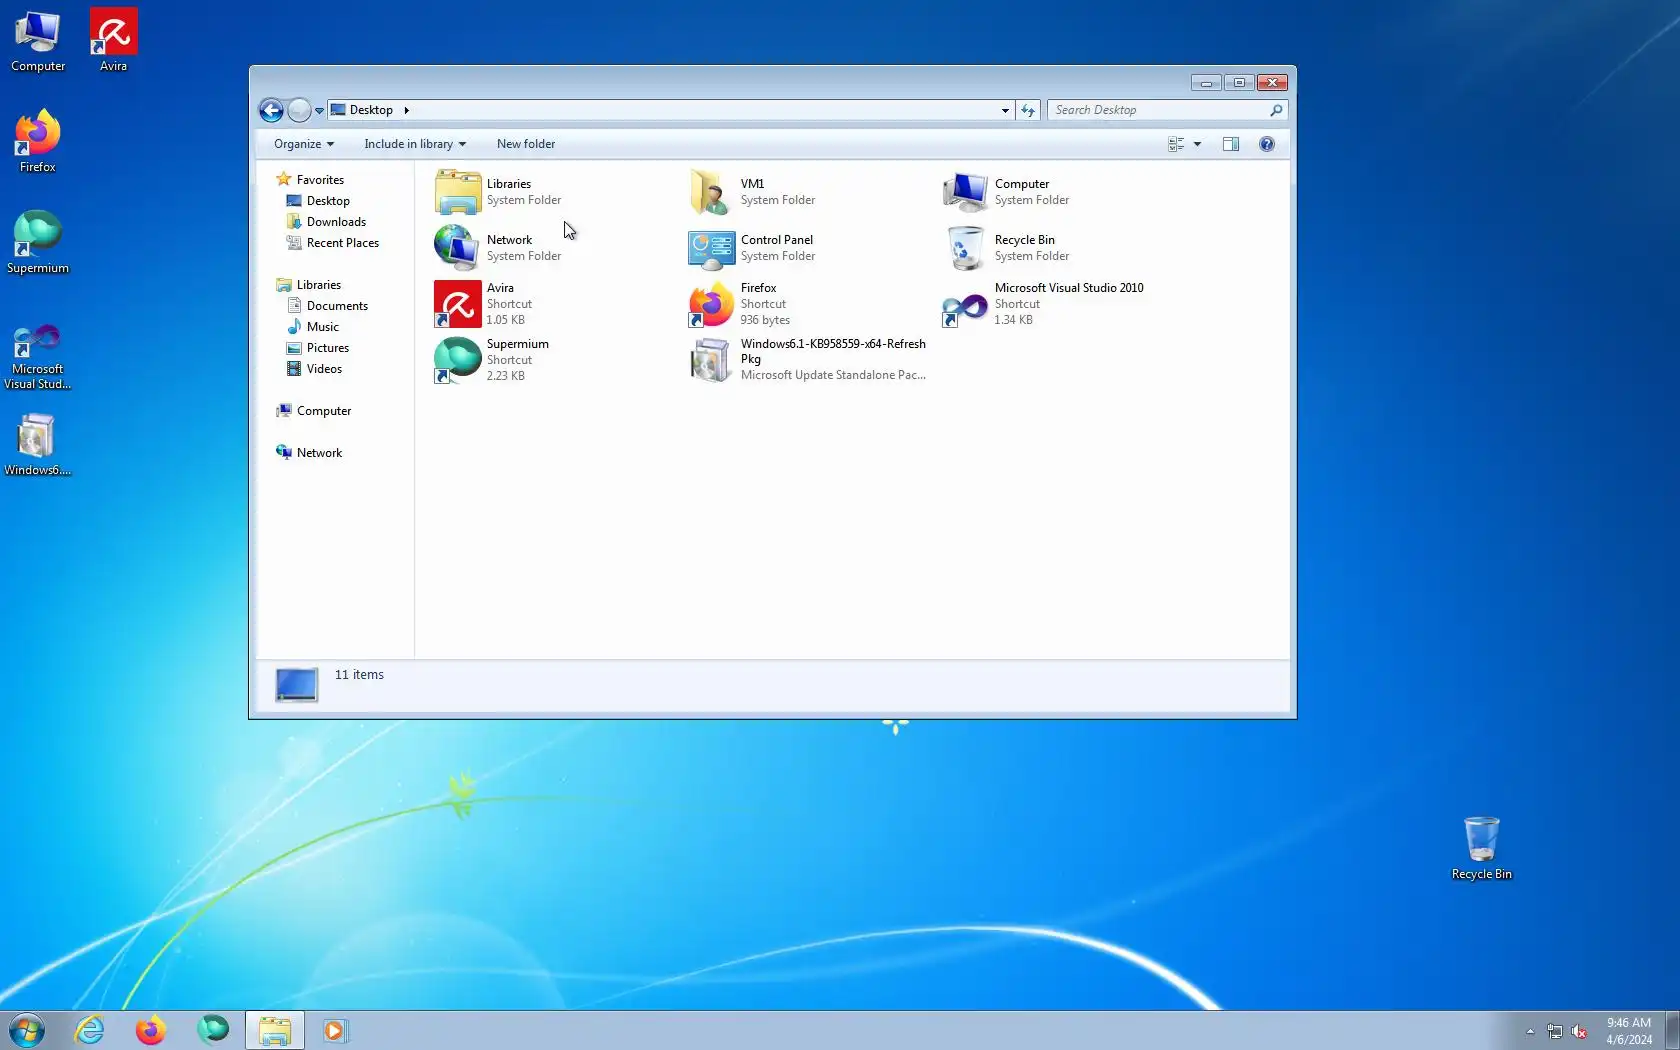Click the network icon in the system tray
1680x1050 pixels.
coord(1555,1031)
